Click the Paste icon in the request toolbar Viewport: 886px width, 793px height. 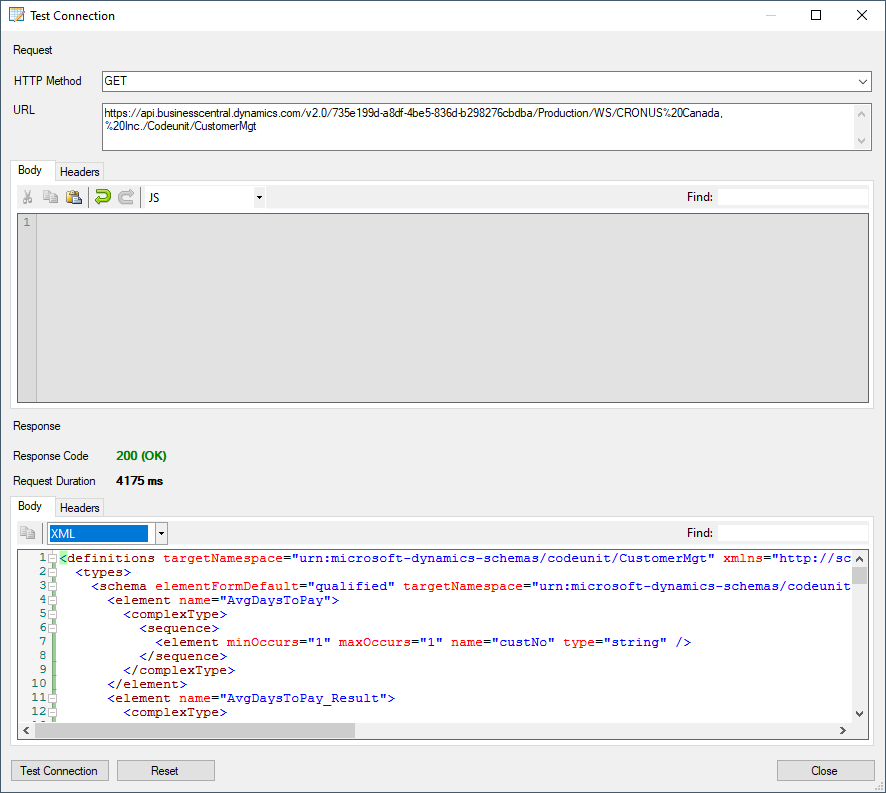click(x=75, y=196)
